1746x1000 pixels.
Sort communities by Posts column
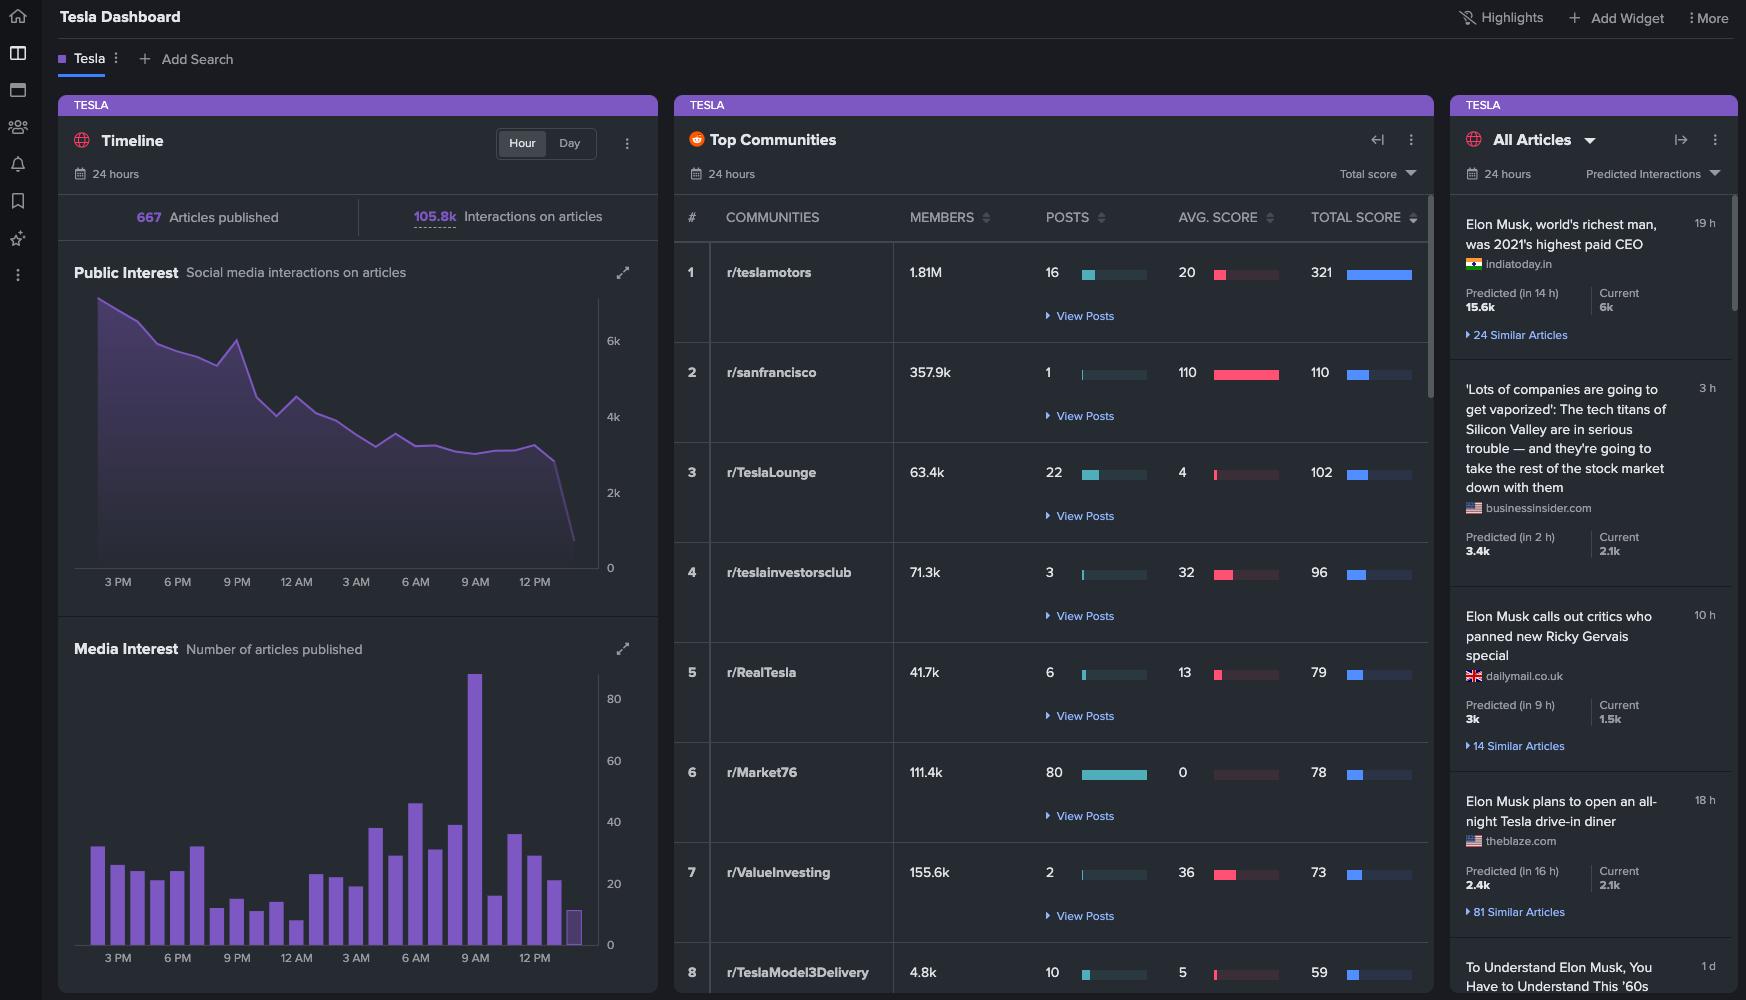(x=1075, y=217)
